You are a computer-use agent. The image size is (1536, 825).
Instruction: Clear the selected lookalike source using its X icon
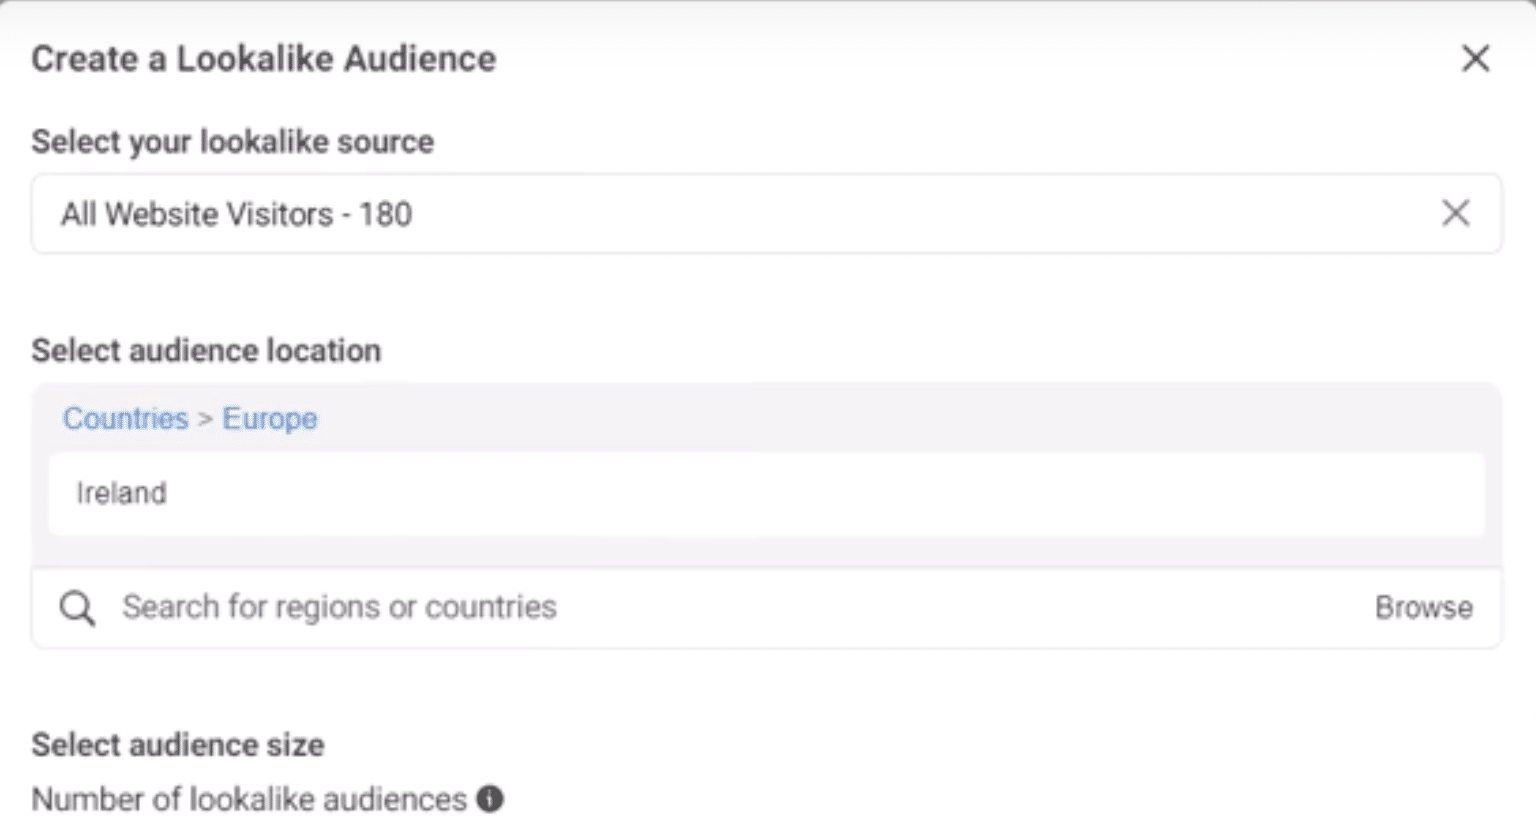(x=1456, y=213)
